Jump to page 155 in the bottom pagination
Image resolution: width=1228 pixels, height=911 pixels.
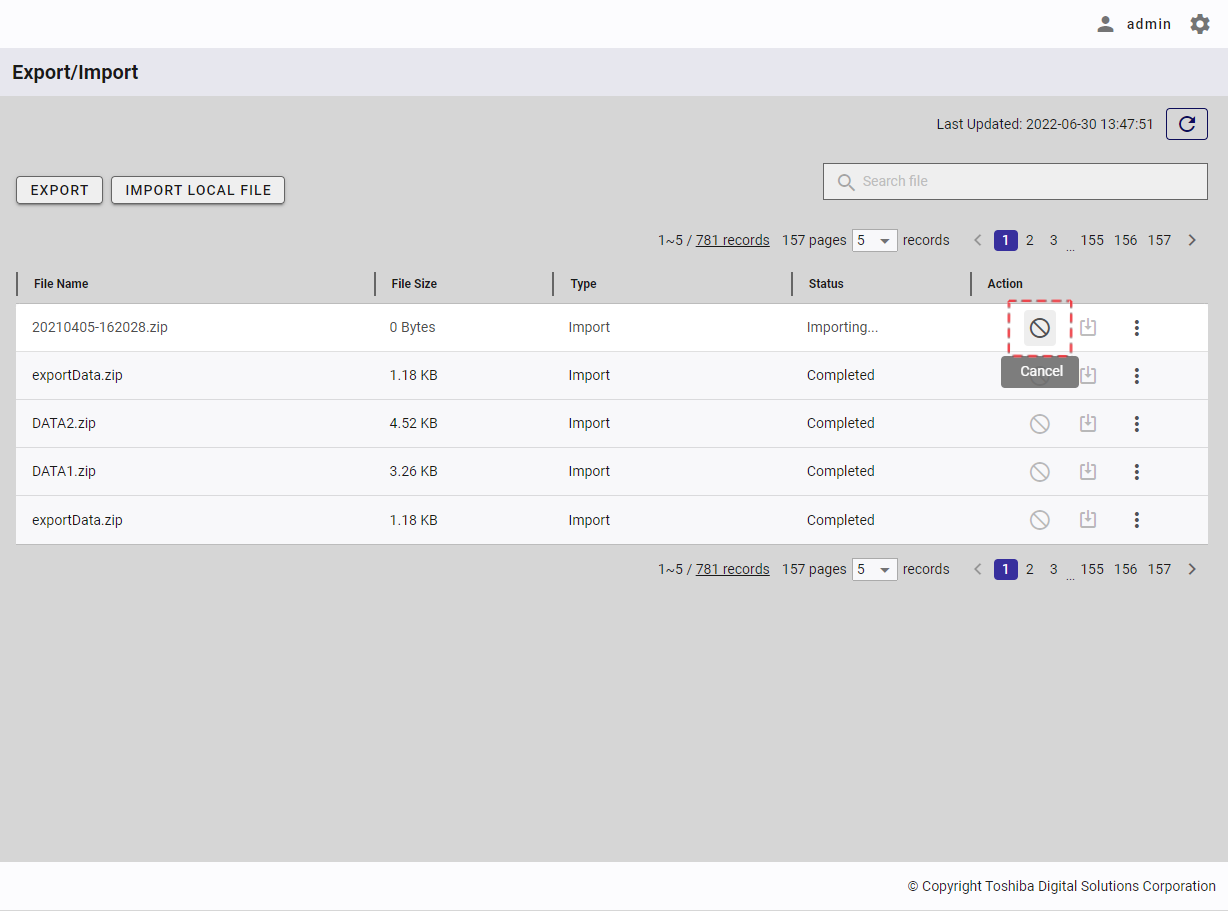1092,569
